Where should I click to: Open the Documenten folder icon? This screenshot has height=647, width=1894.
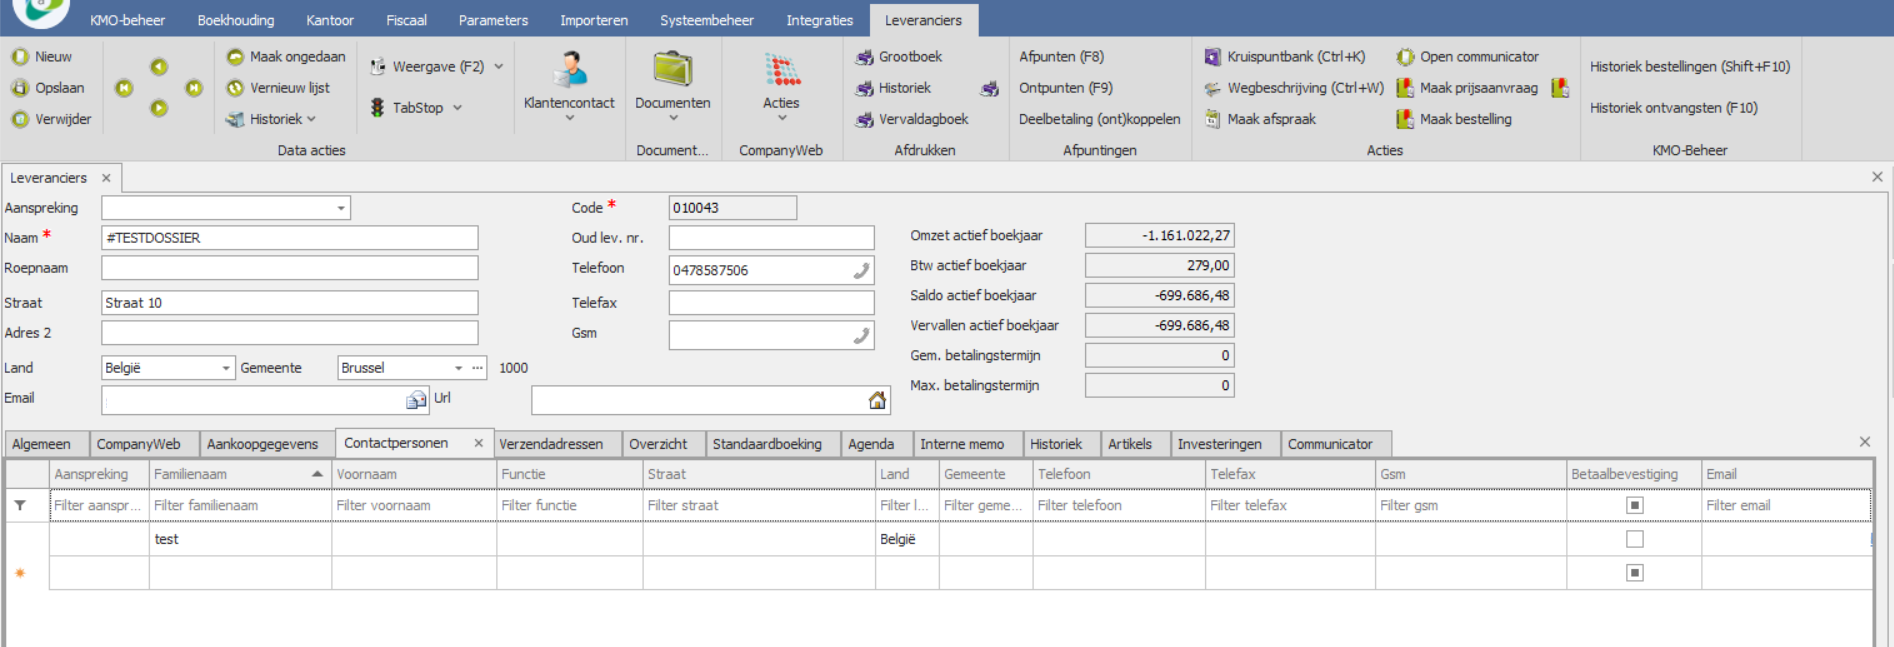point(673,70)
